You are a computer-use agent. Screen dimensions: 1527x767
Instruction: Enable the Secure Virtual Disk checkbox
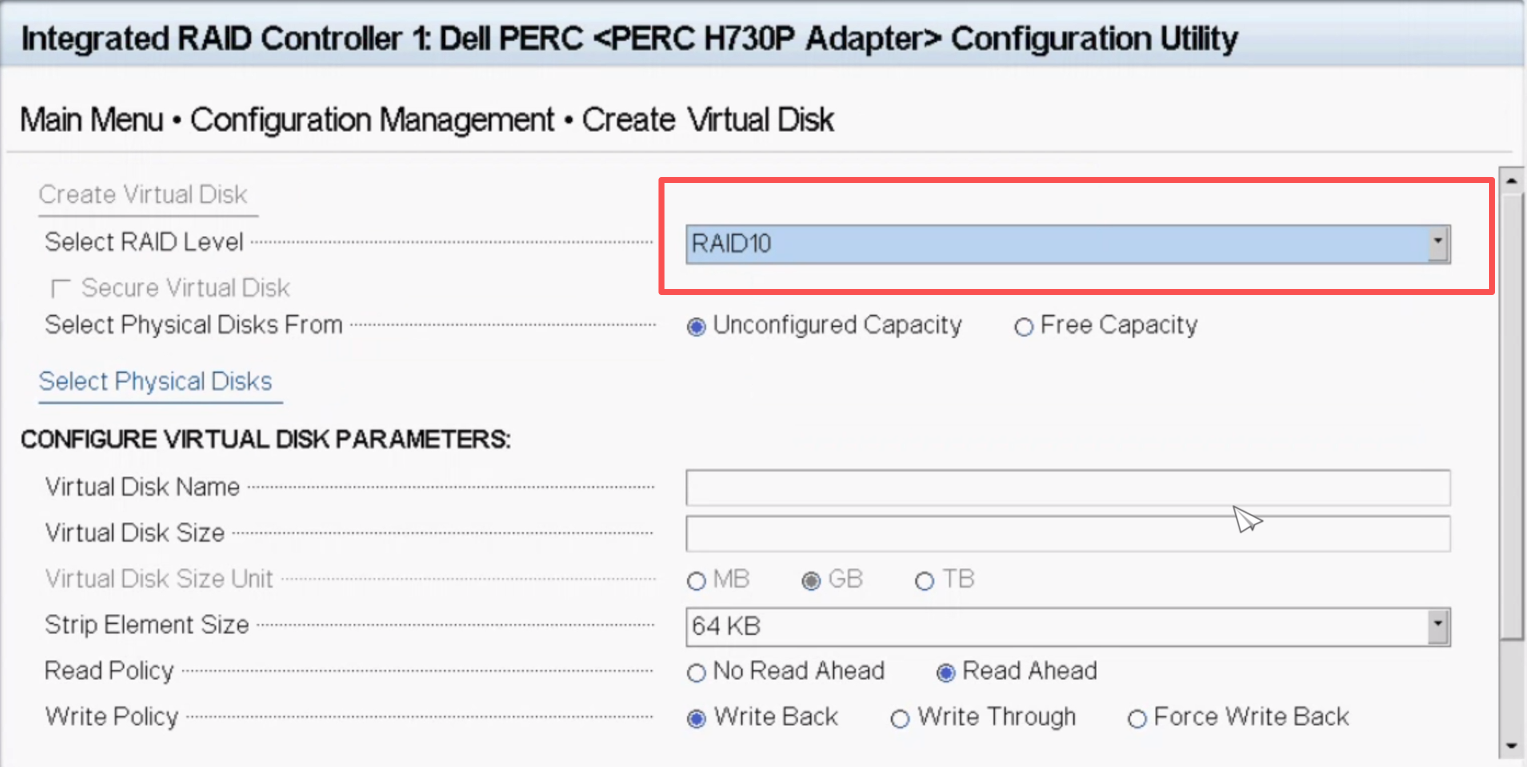click(x=61, y=289)
